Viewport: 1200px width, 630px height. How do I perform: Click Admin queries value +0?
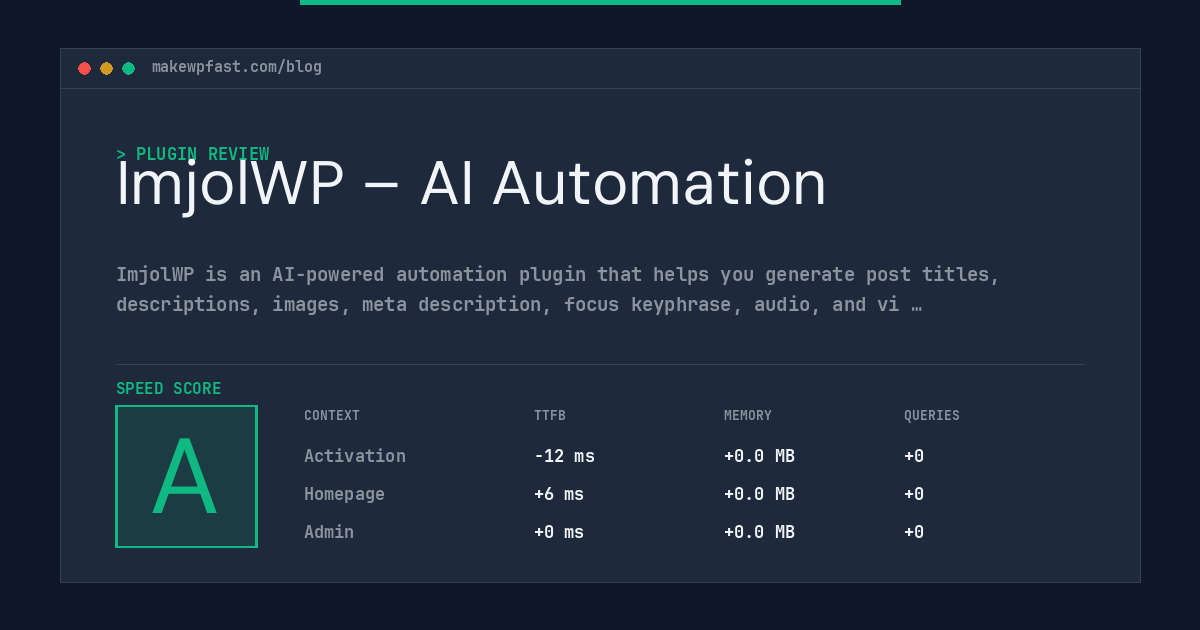pyautogui.click(x=914, y=532)
